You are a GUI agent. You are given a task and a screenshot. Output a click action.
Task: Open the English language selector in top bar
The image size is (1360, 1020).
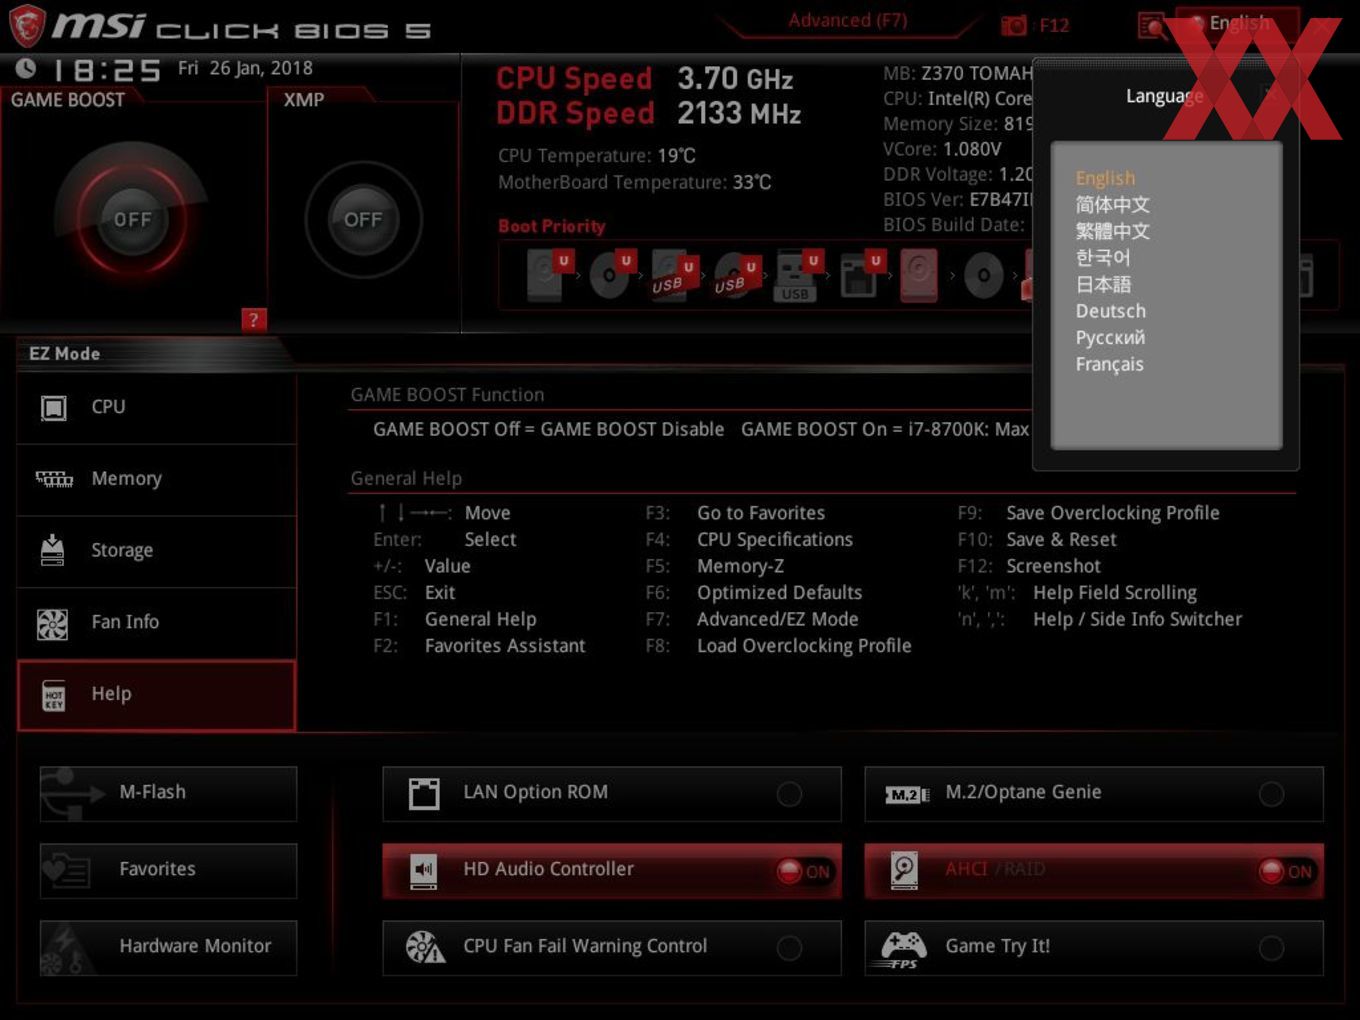click(1238, 23)
